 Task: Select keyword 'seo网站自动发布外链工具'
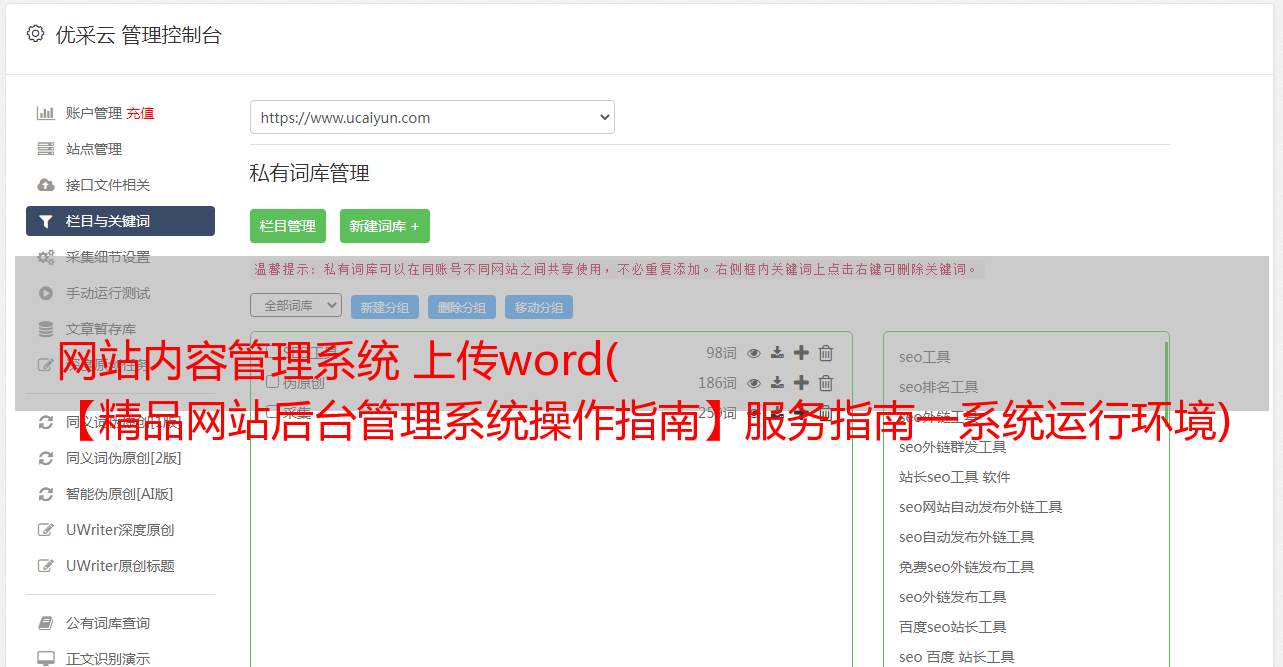click(981, 507)
